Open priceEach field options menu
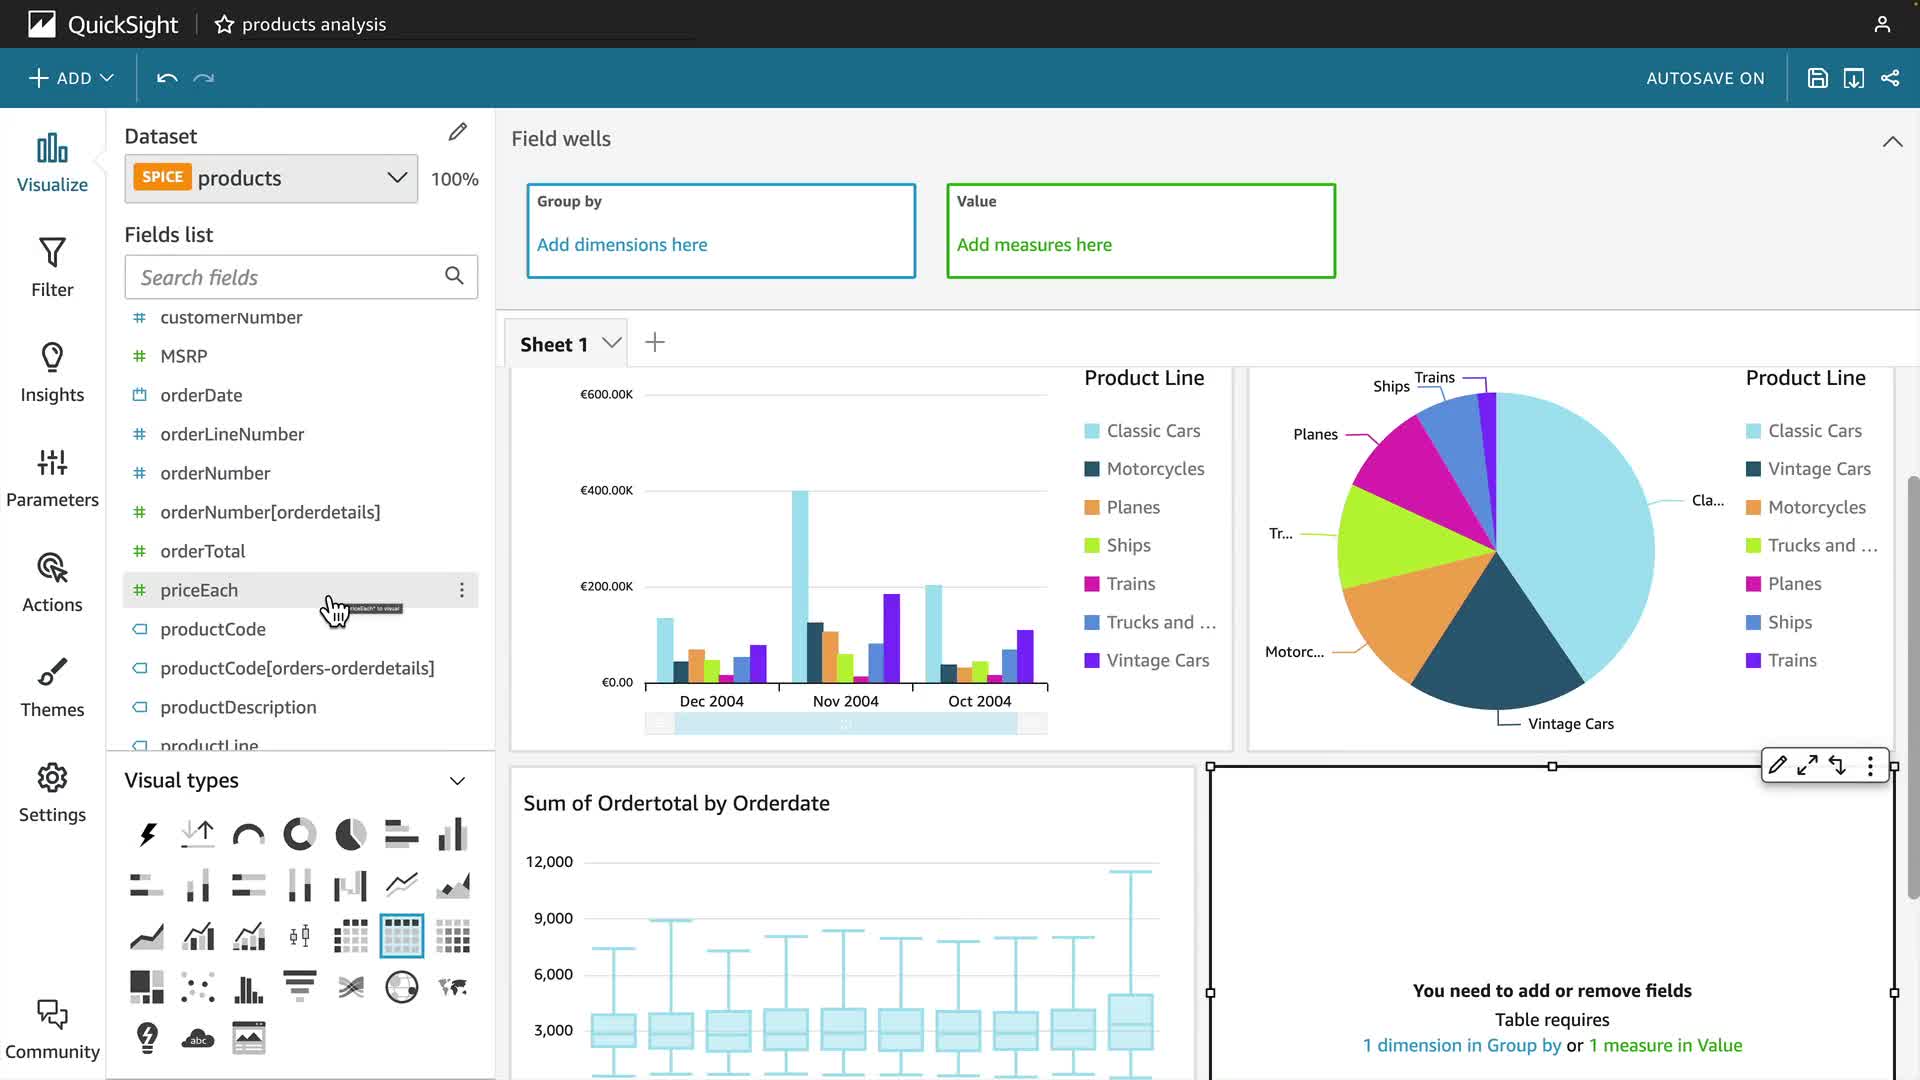This screenshot has width=1920, height=1080. click(461, 590)
